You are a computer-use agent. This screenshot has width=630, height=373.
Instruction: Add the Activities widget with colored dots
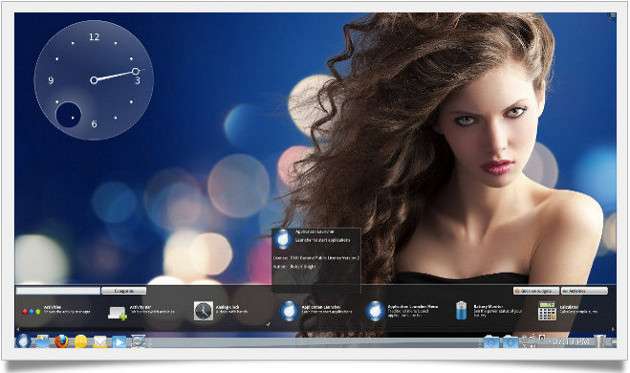click(57, 311)
